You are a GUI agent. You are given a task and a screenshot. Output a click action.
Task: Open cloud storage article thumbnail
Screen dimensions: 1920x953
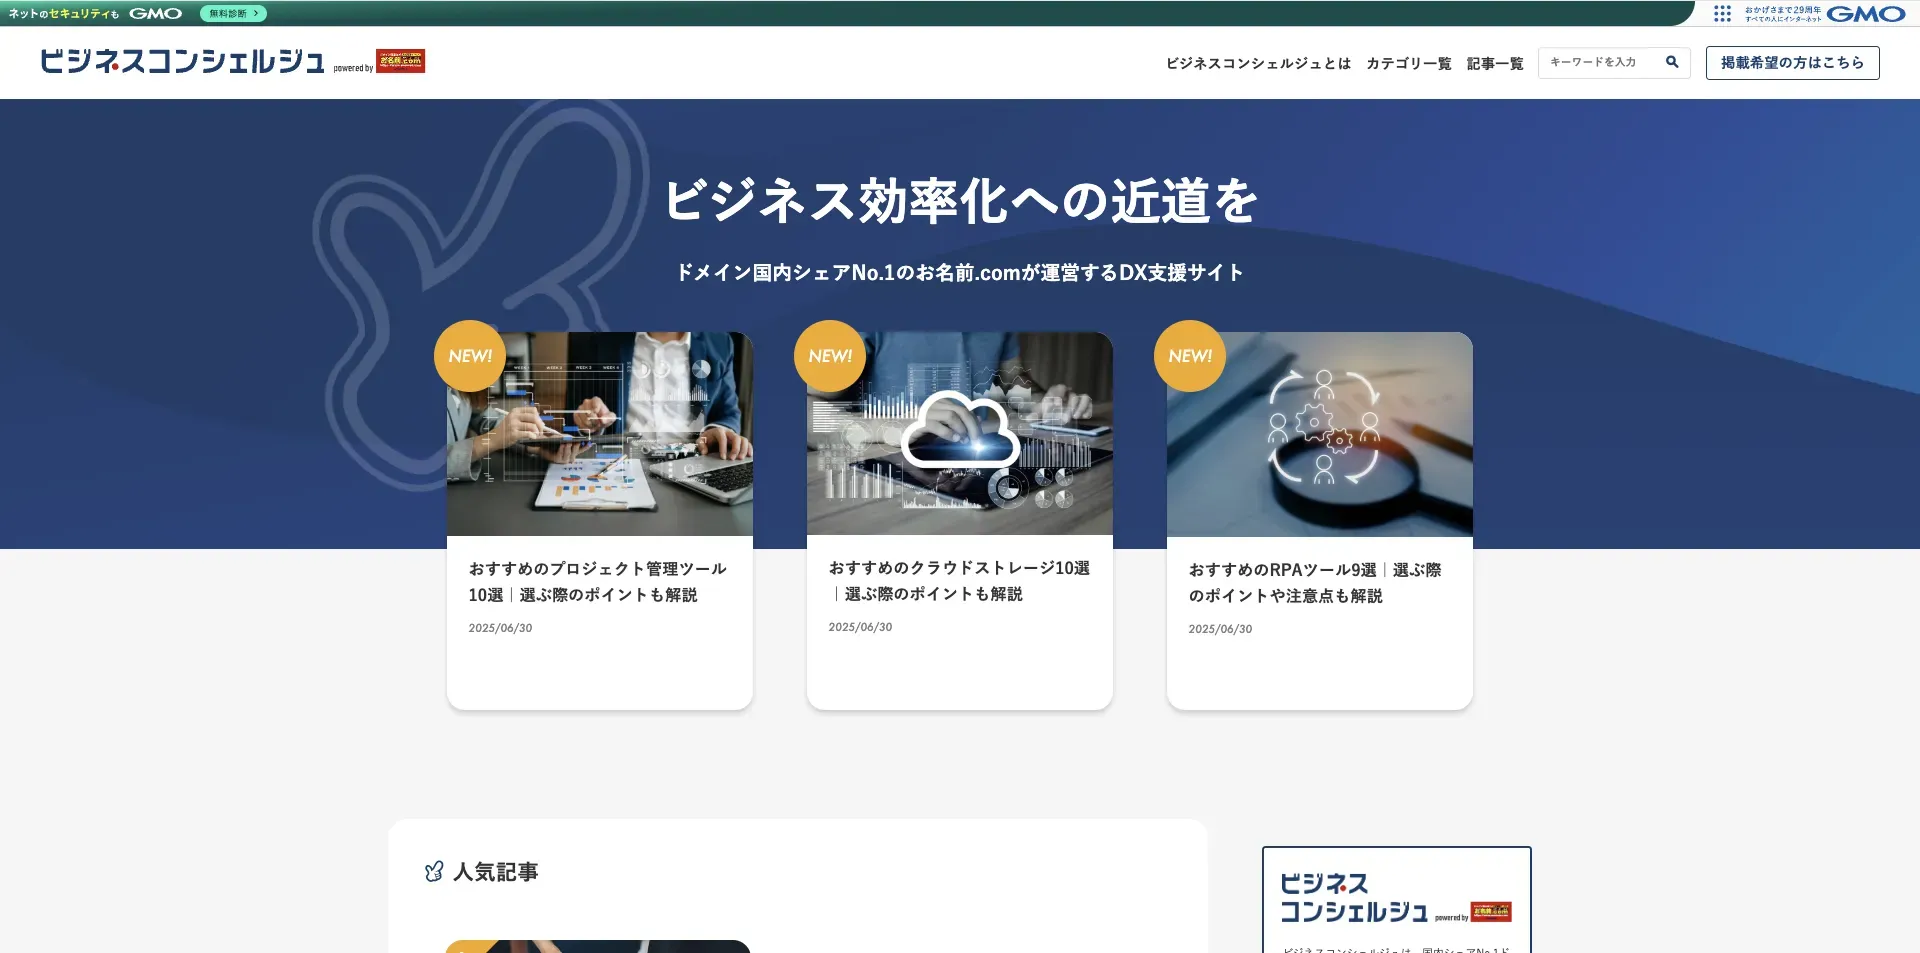click(960, 434)
